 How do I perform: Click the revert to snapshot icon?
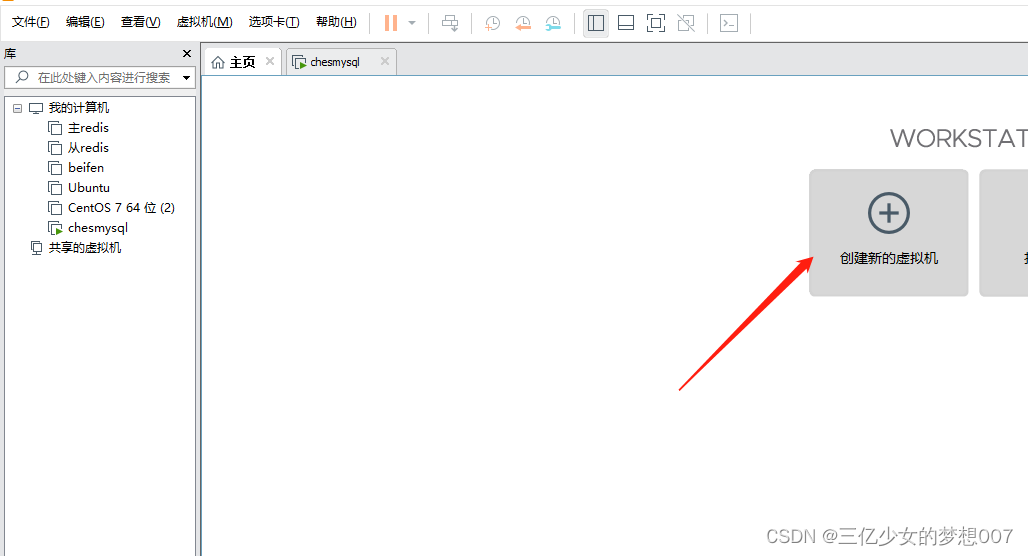tap(523, 23)
